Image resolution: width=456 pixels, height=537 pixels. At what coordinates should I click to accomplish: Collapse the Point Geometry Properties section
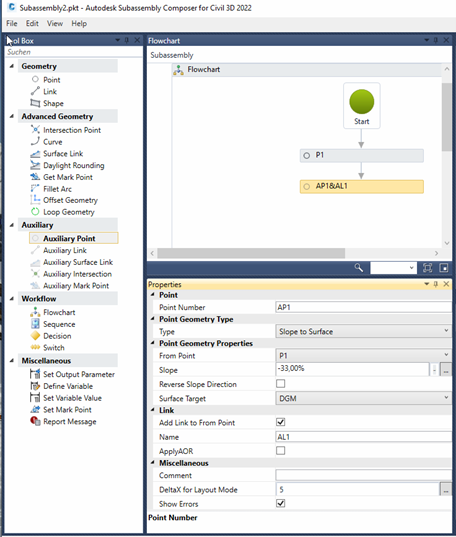point(153,343)
